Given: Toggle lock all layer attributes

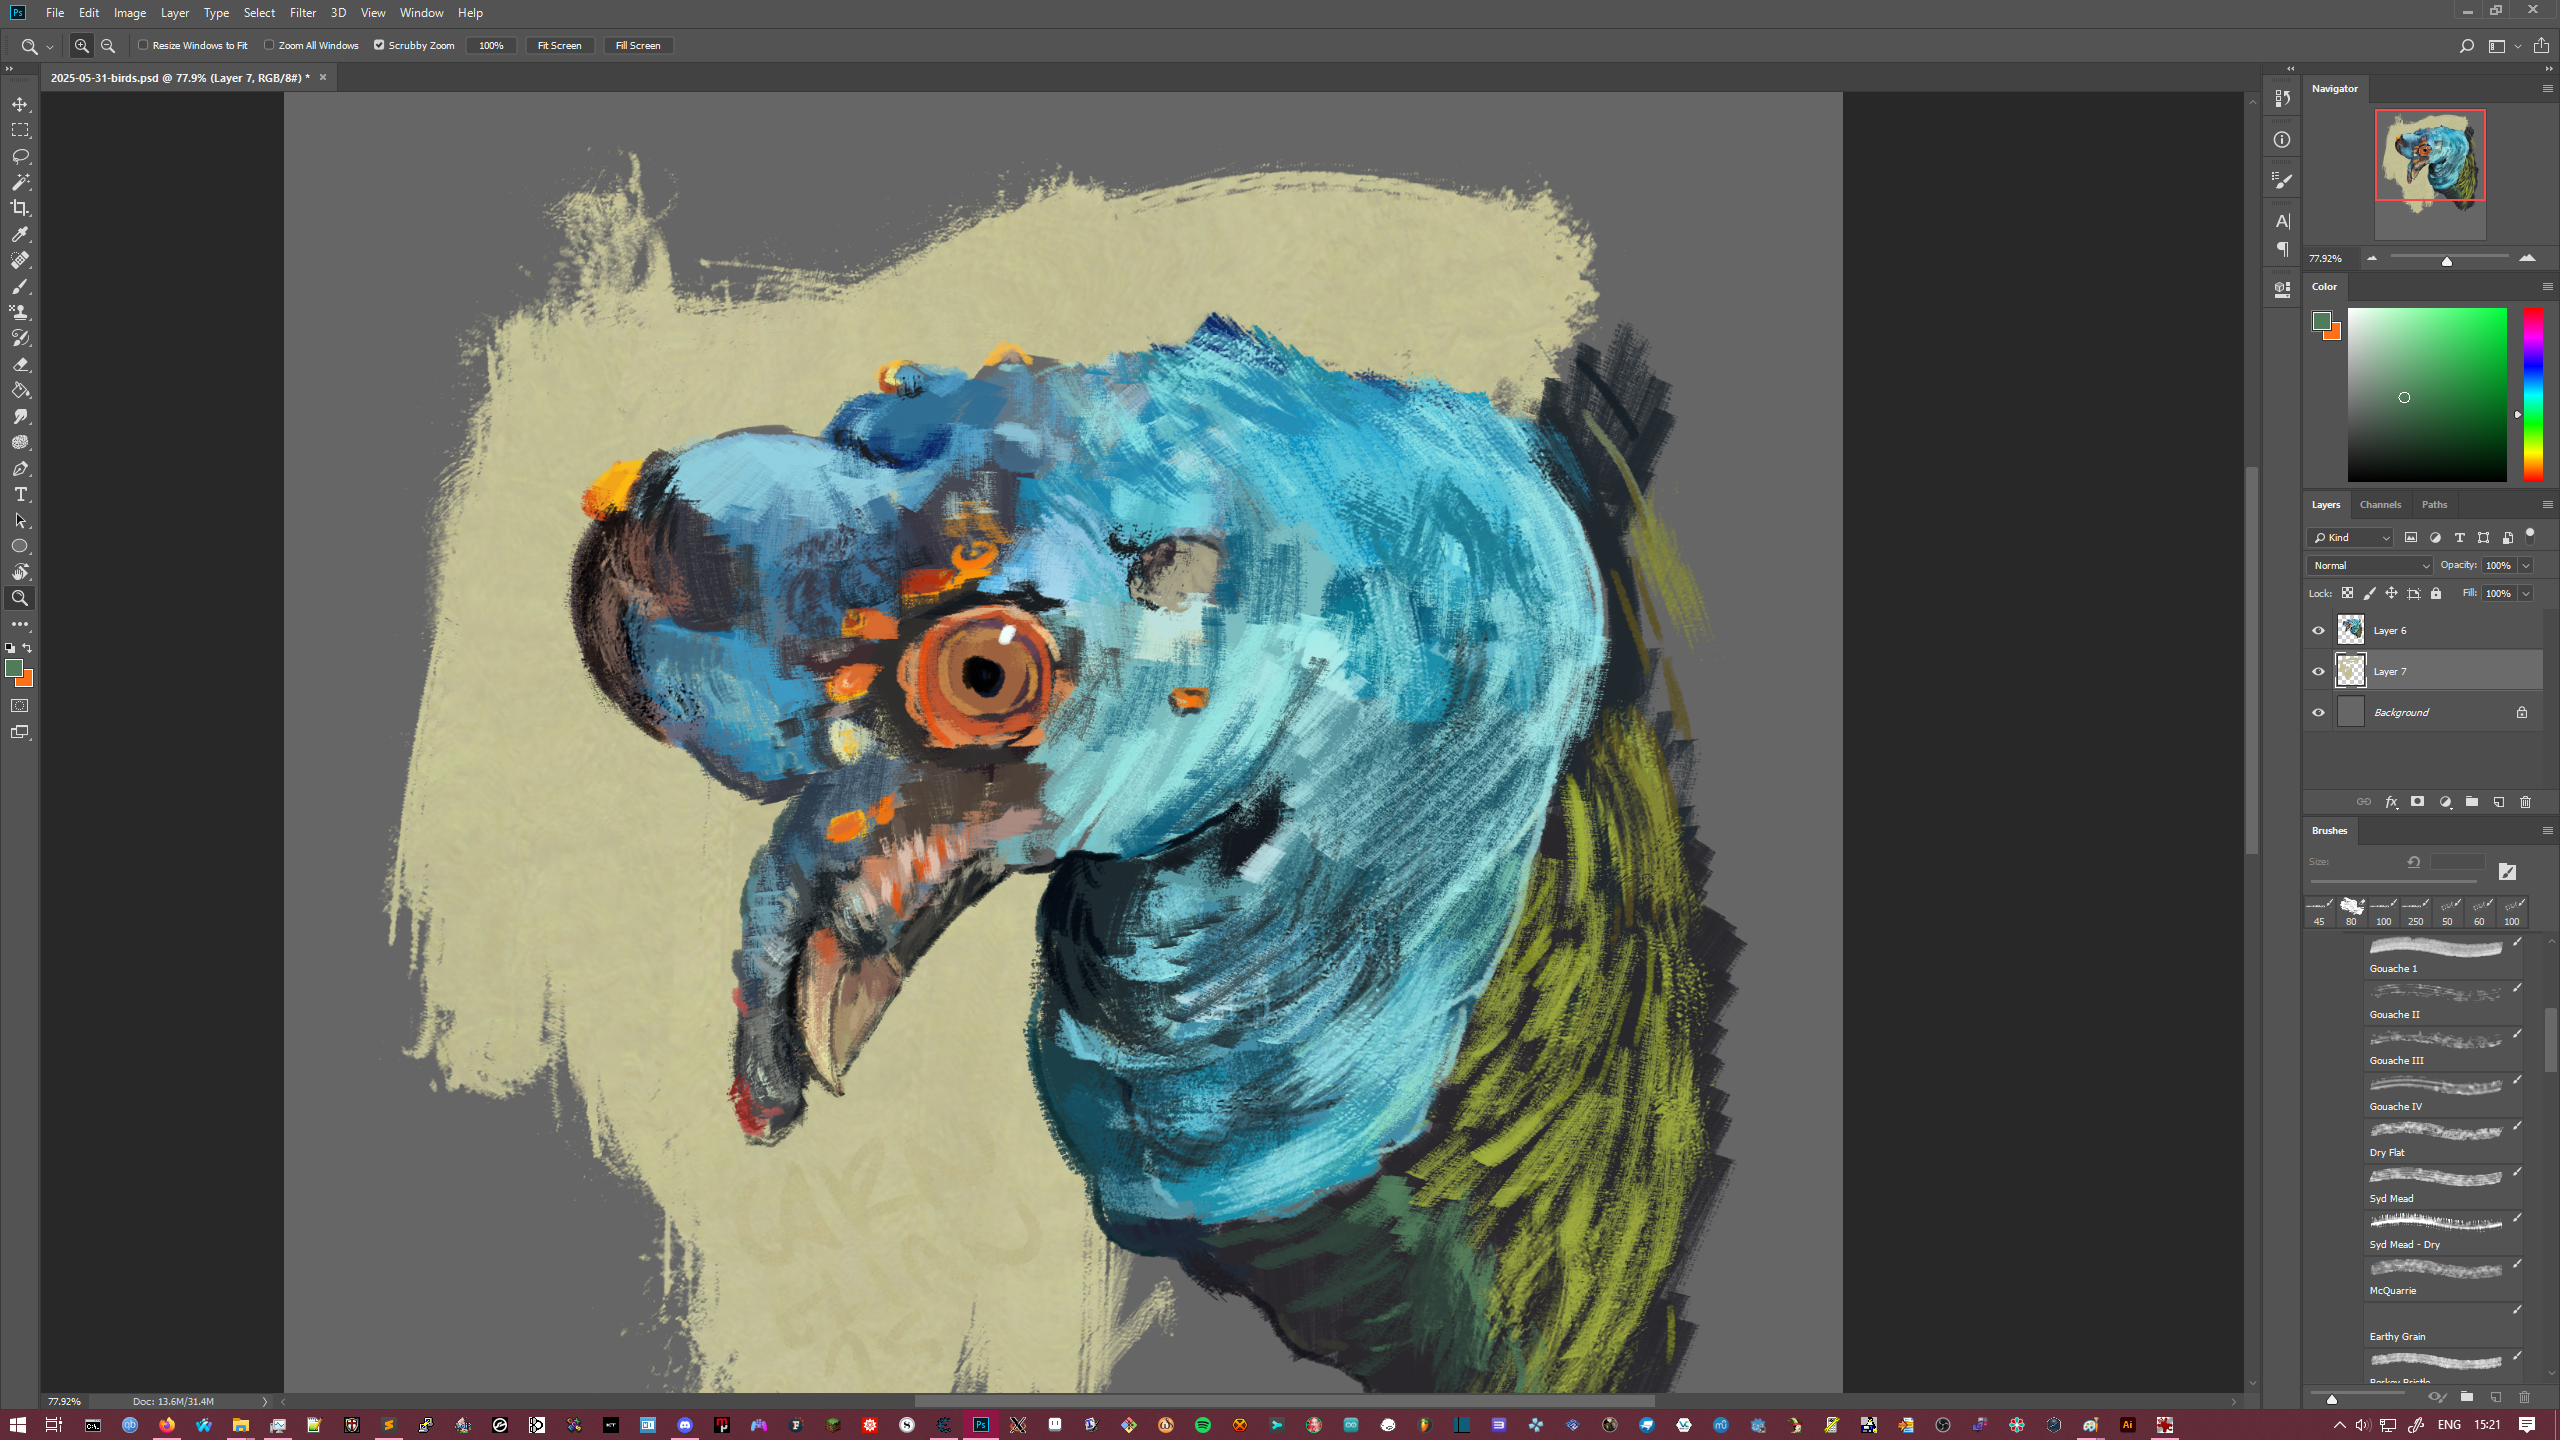Looking at the screenshot, I should click(2436, 593).
